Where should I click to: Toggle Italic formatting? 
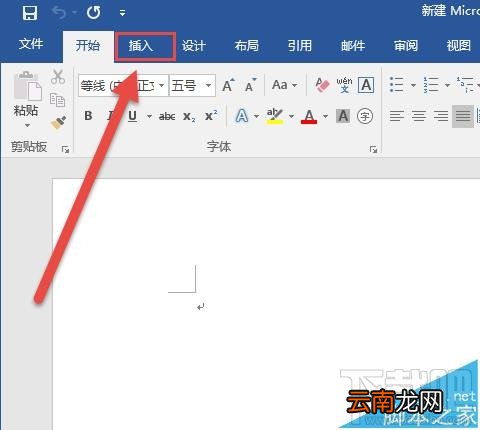111,116
